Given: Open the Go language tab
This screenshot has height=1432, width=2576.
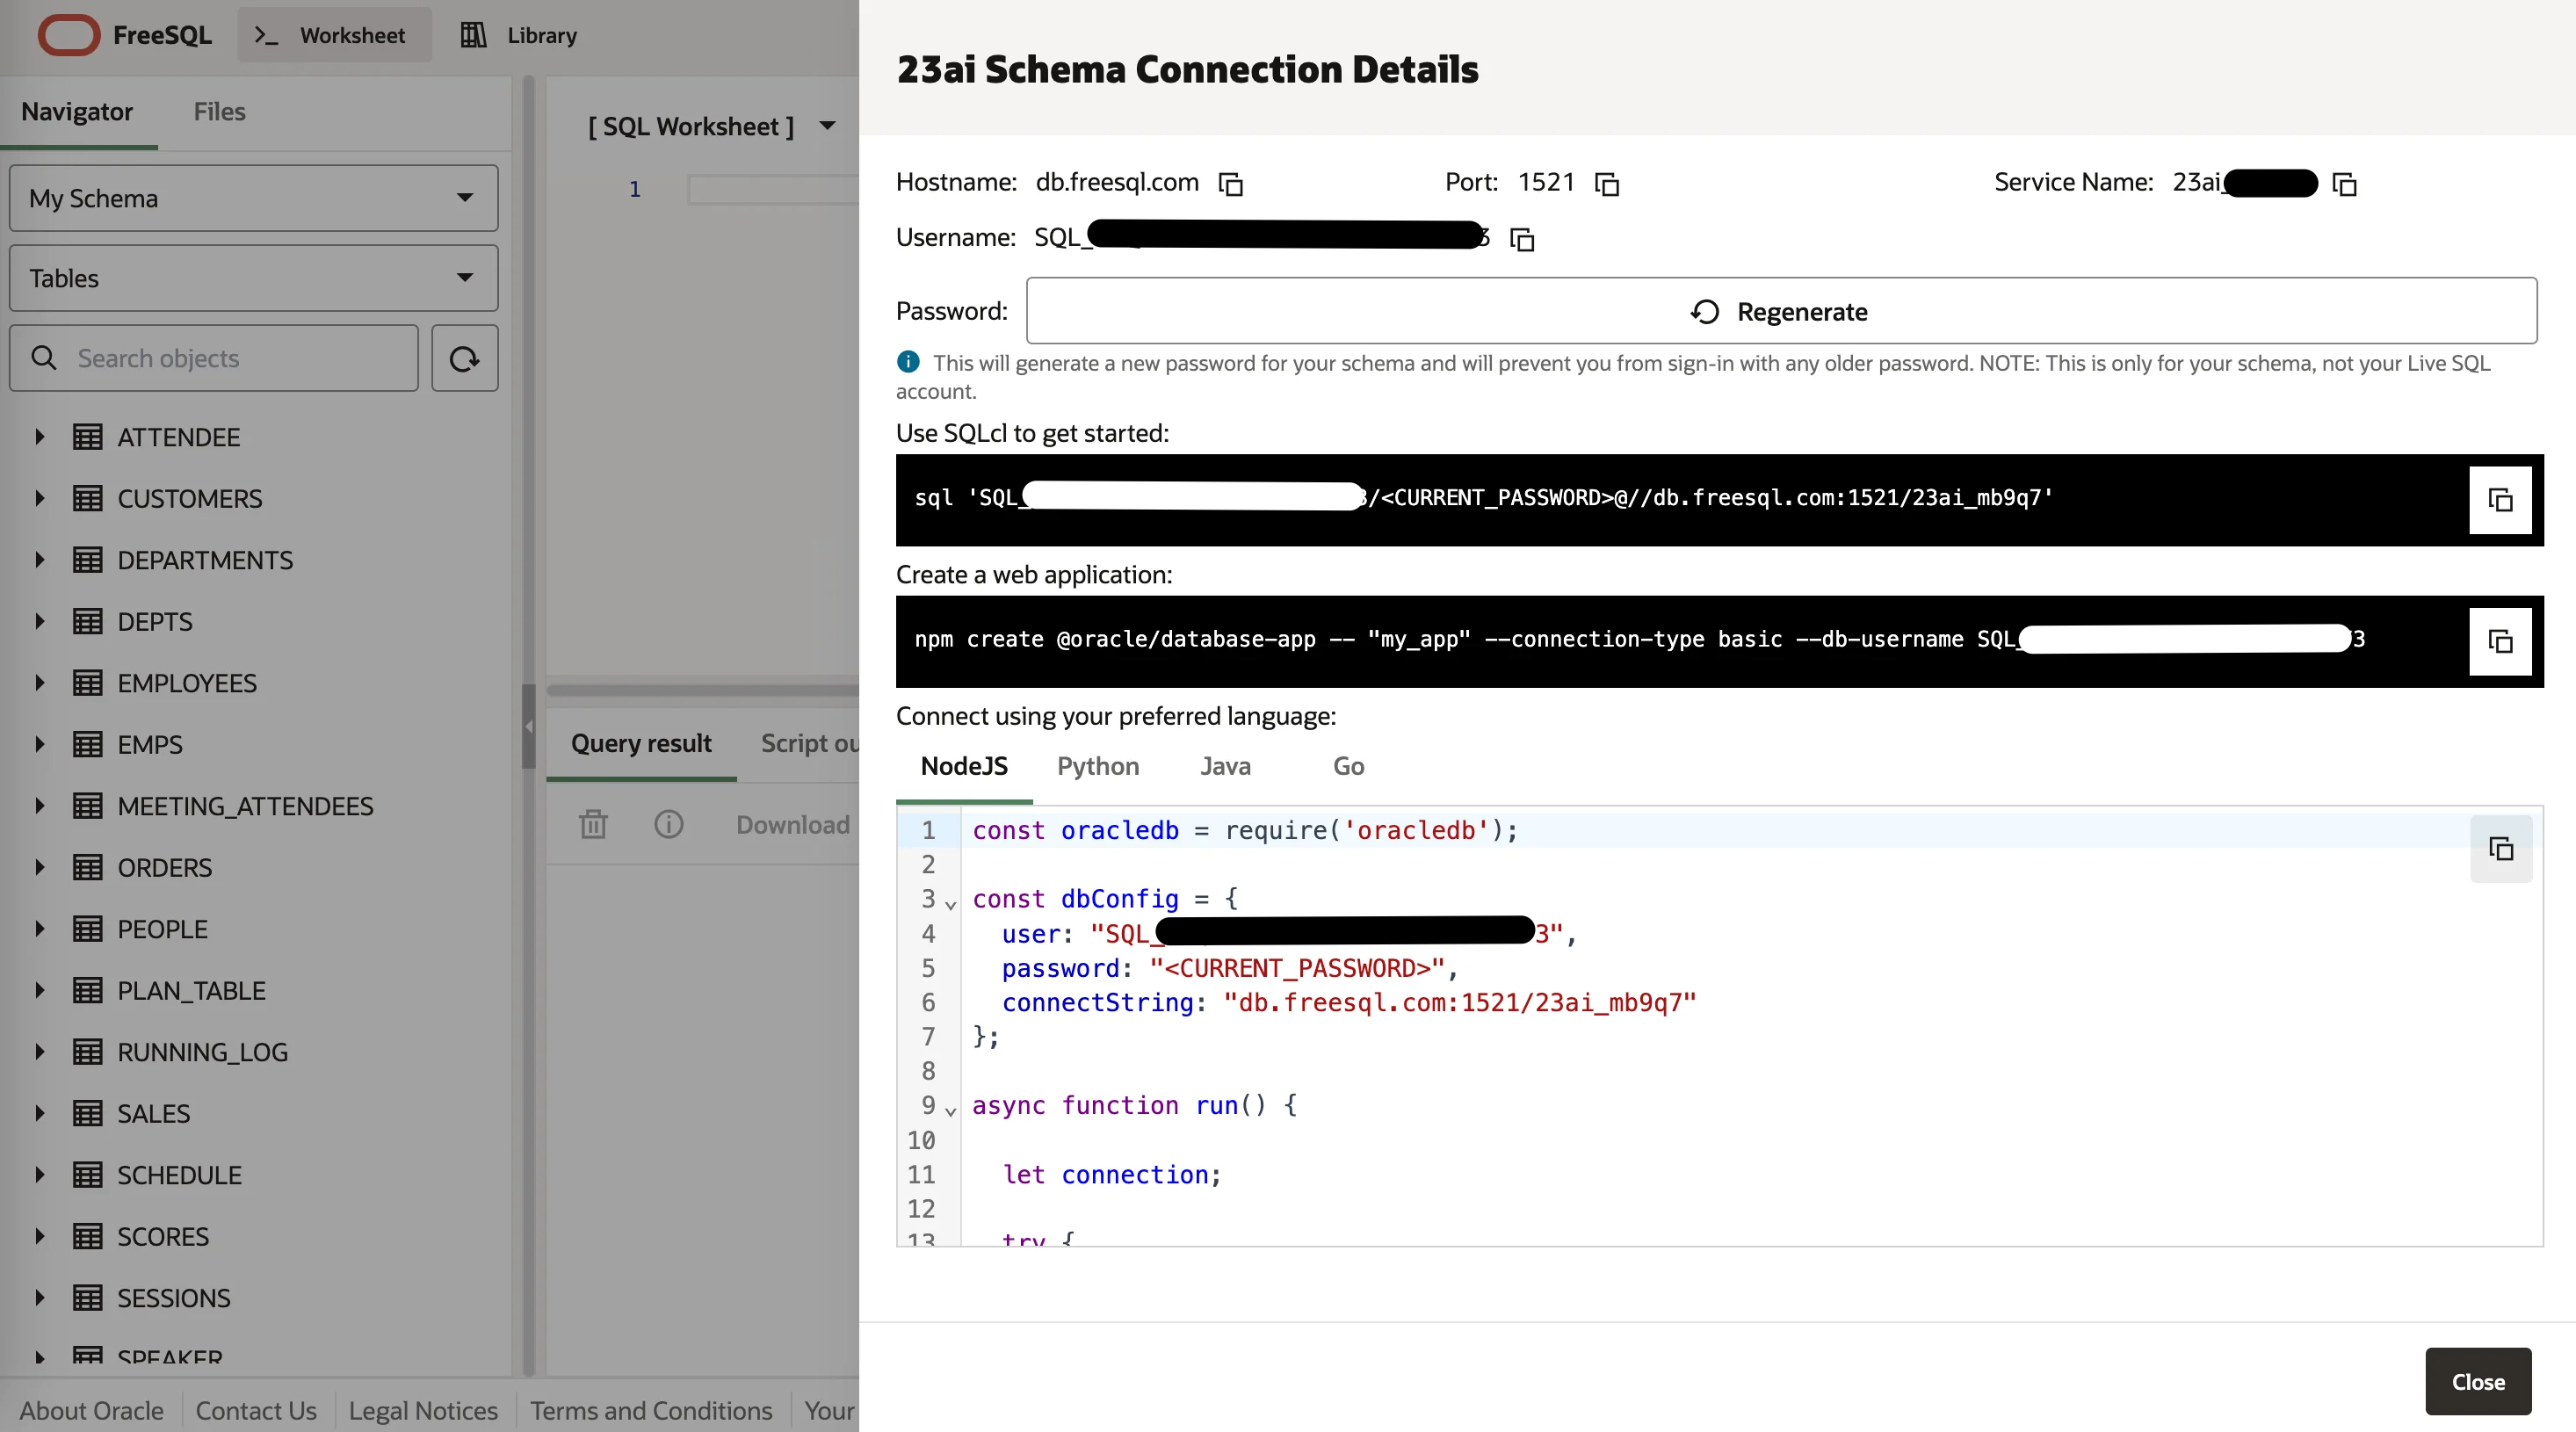Looking at the screenshot, I should coord(1347,766).
